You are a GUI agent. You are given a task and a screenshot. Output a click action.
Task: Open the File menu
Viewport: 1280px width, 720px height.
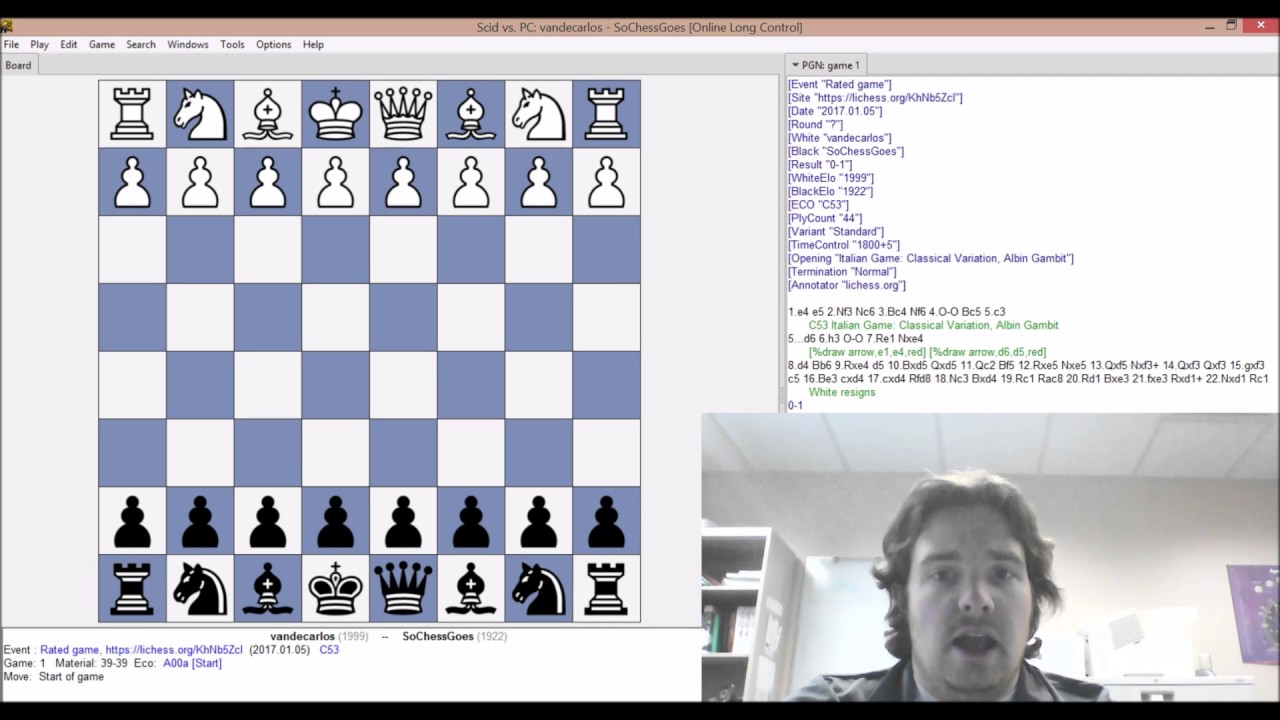pos(11,44)
